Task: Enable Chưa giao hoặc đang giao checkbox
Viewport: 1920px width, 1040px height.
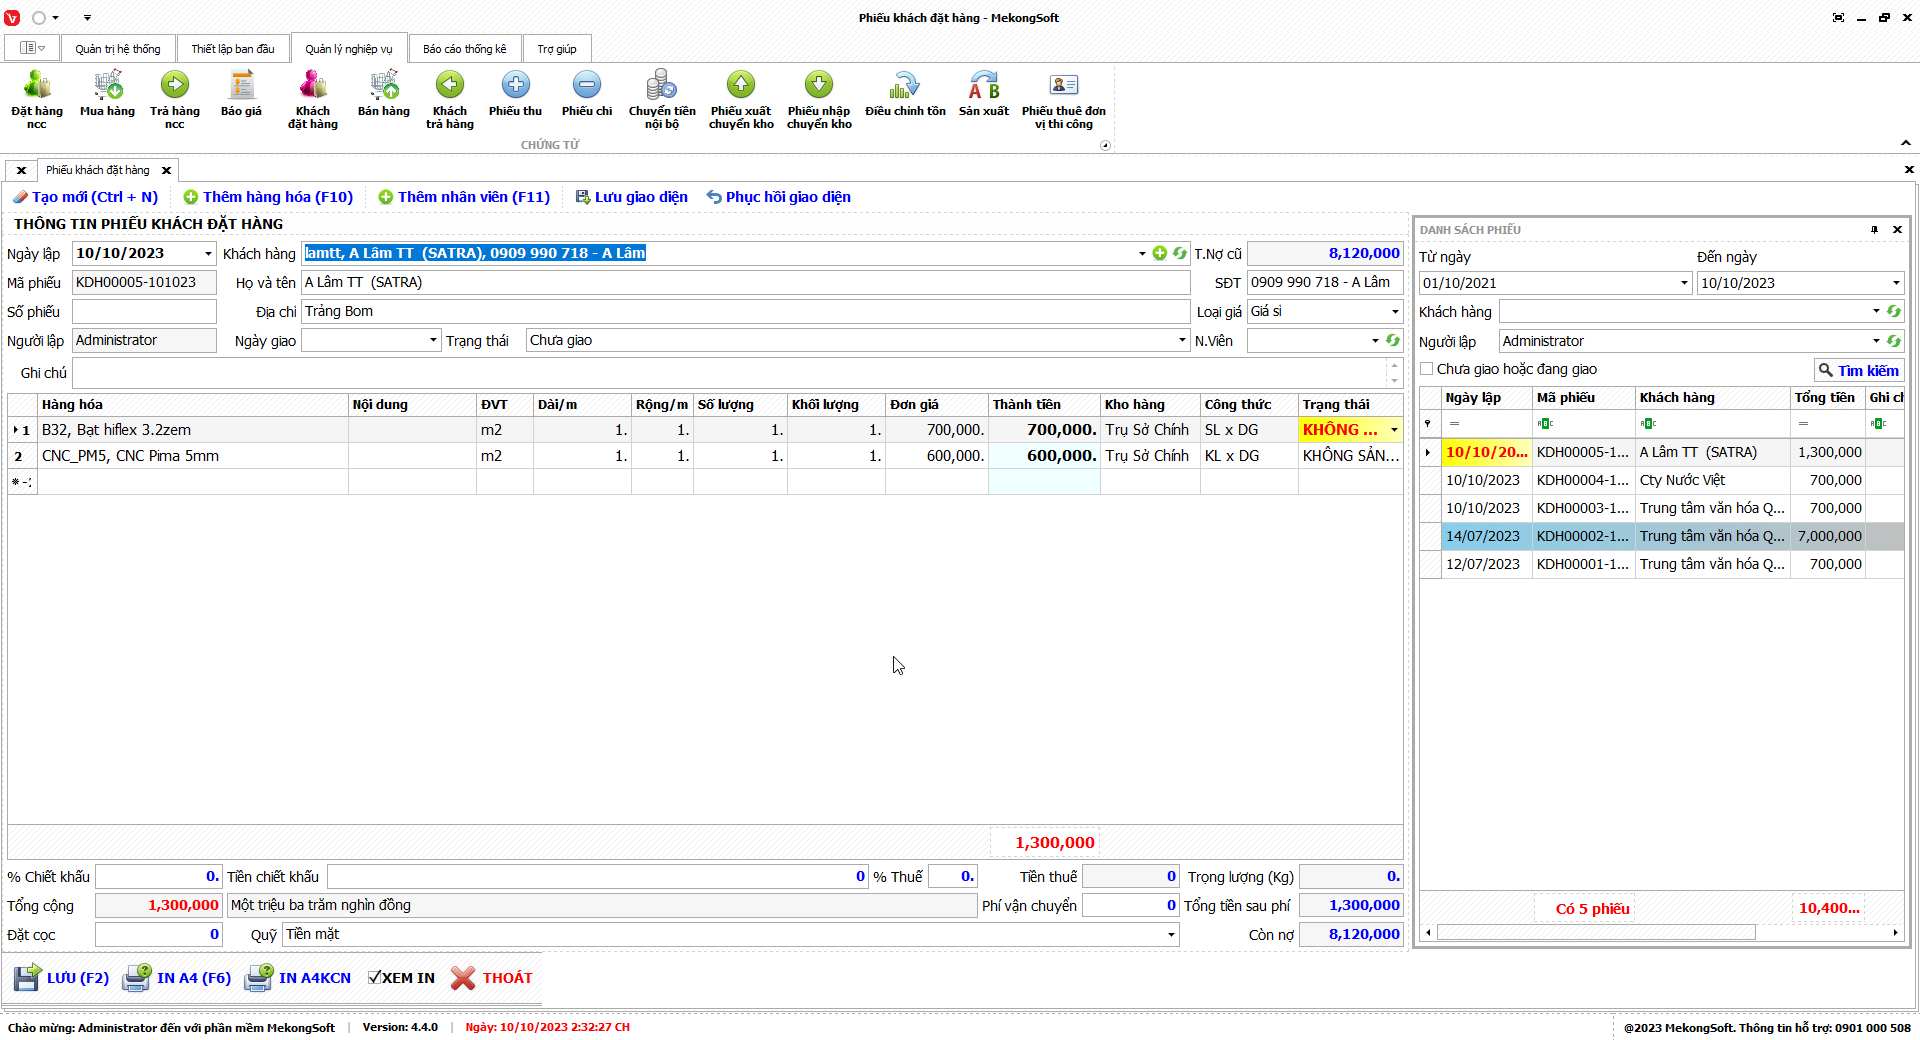Action: pos(1427,369)
